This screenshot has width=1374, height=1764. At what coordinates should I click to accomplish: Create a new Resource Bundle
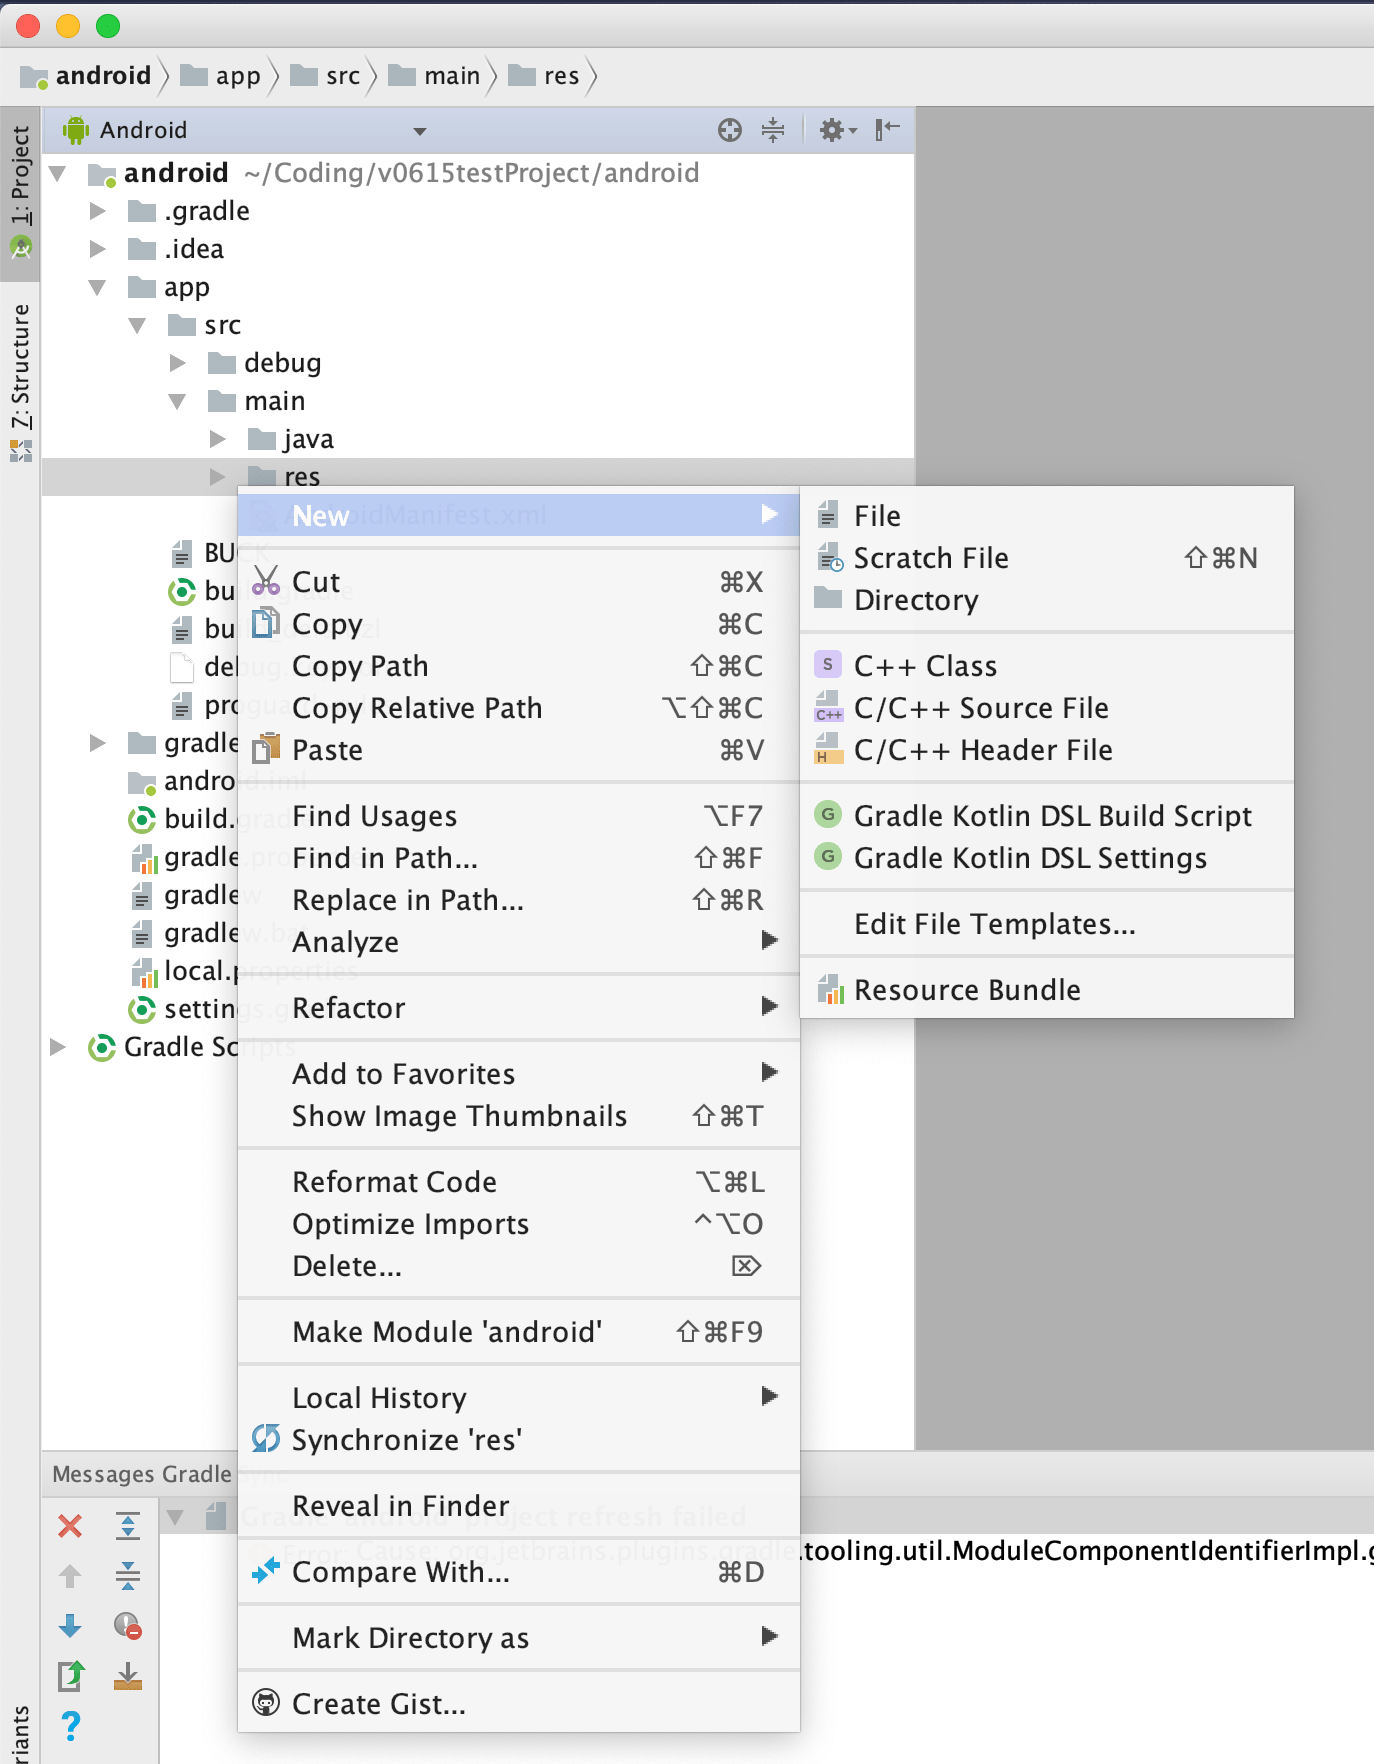[1047, 990]
